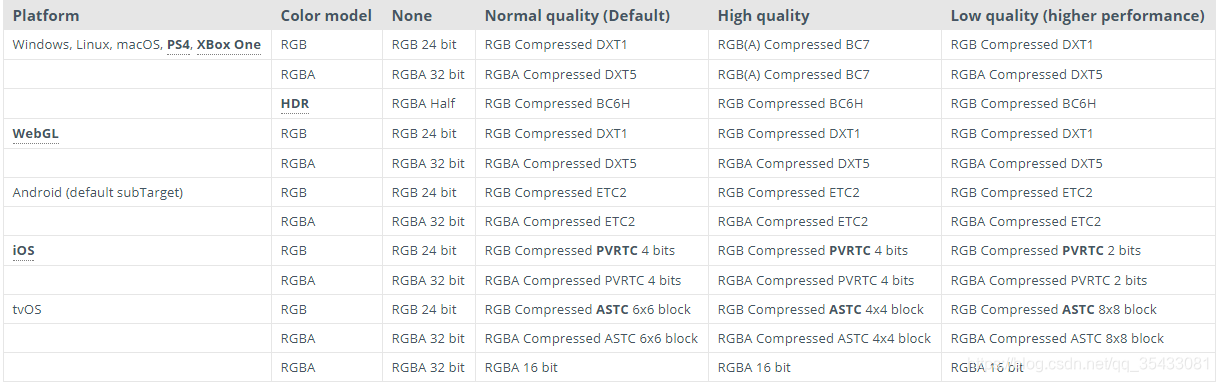
Task: Click 'RGBA Compressed ASTC 4x4 block' cell
Action: coord(824,339)
